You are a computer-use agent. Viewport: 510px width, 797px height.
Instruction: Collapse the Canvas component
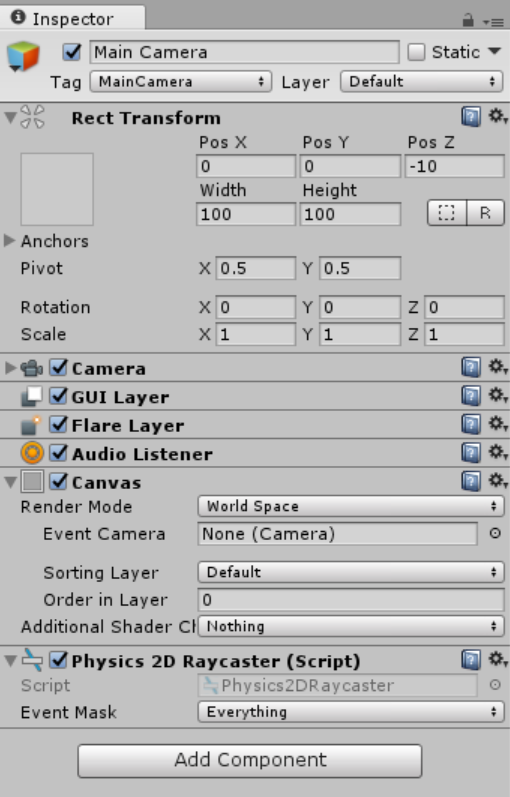point(10,482)
